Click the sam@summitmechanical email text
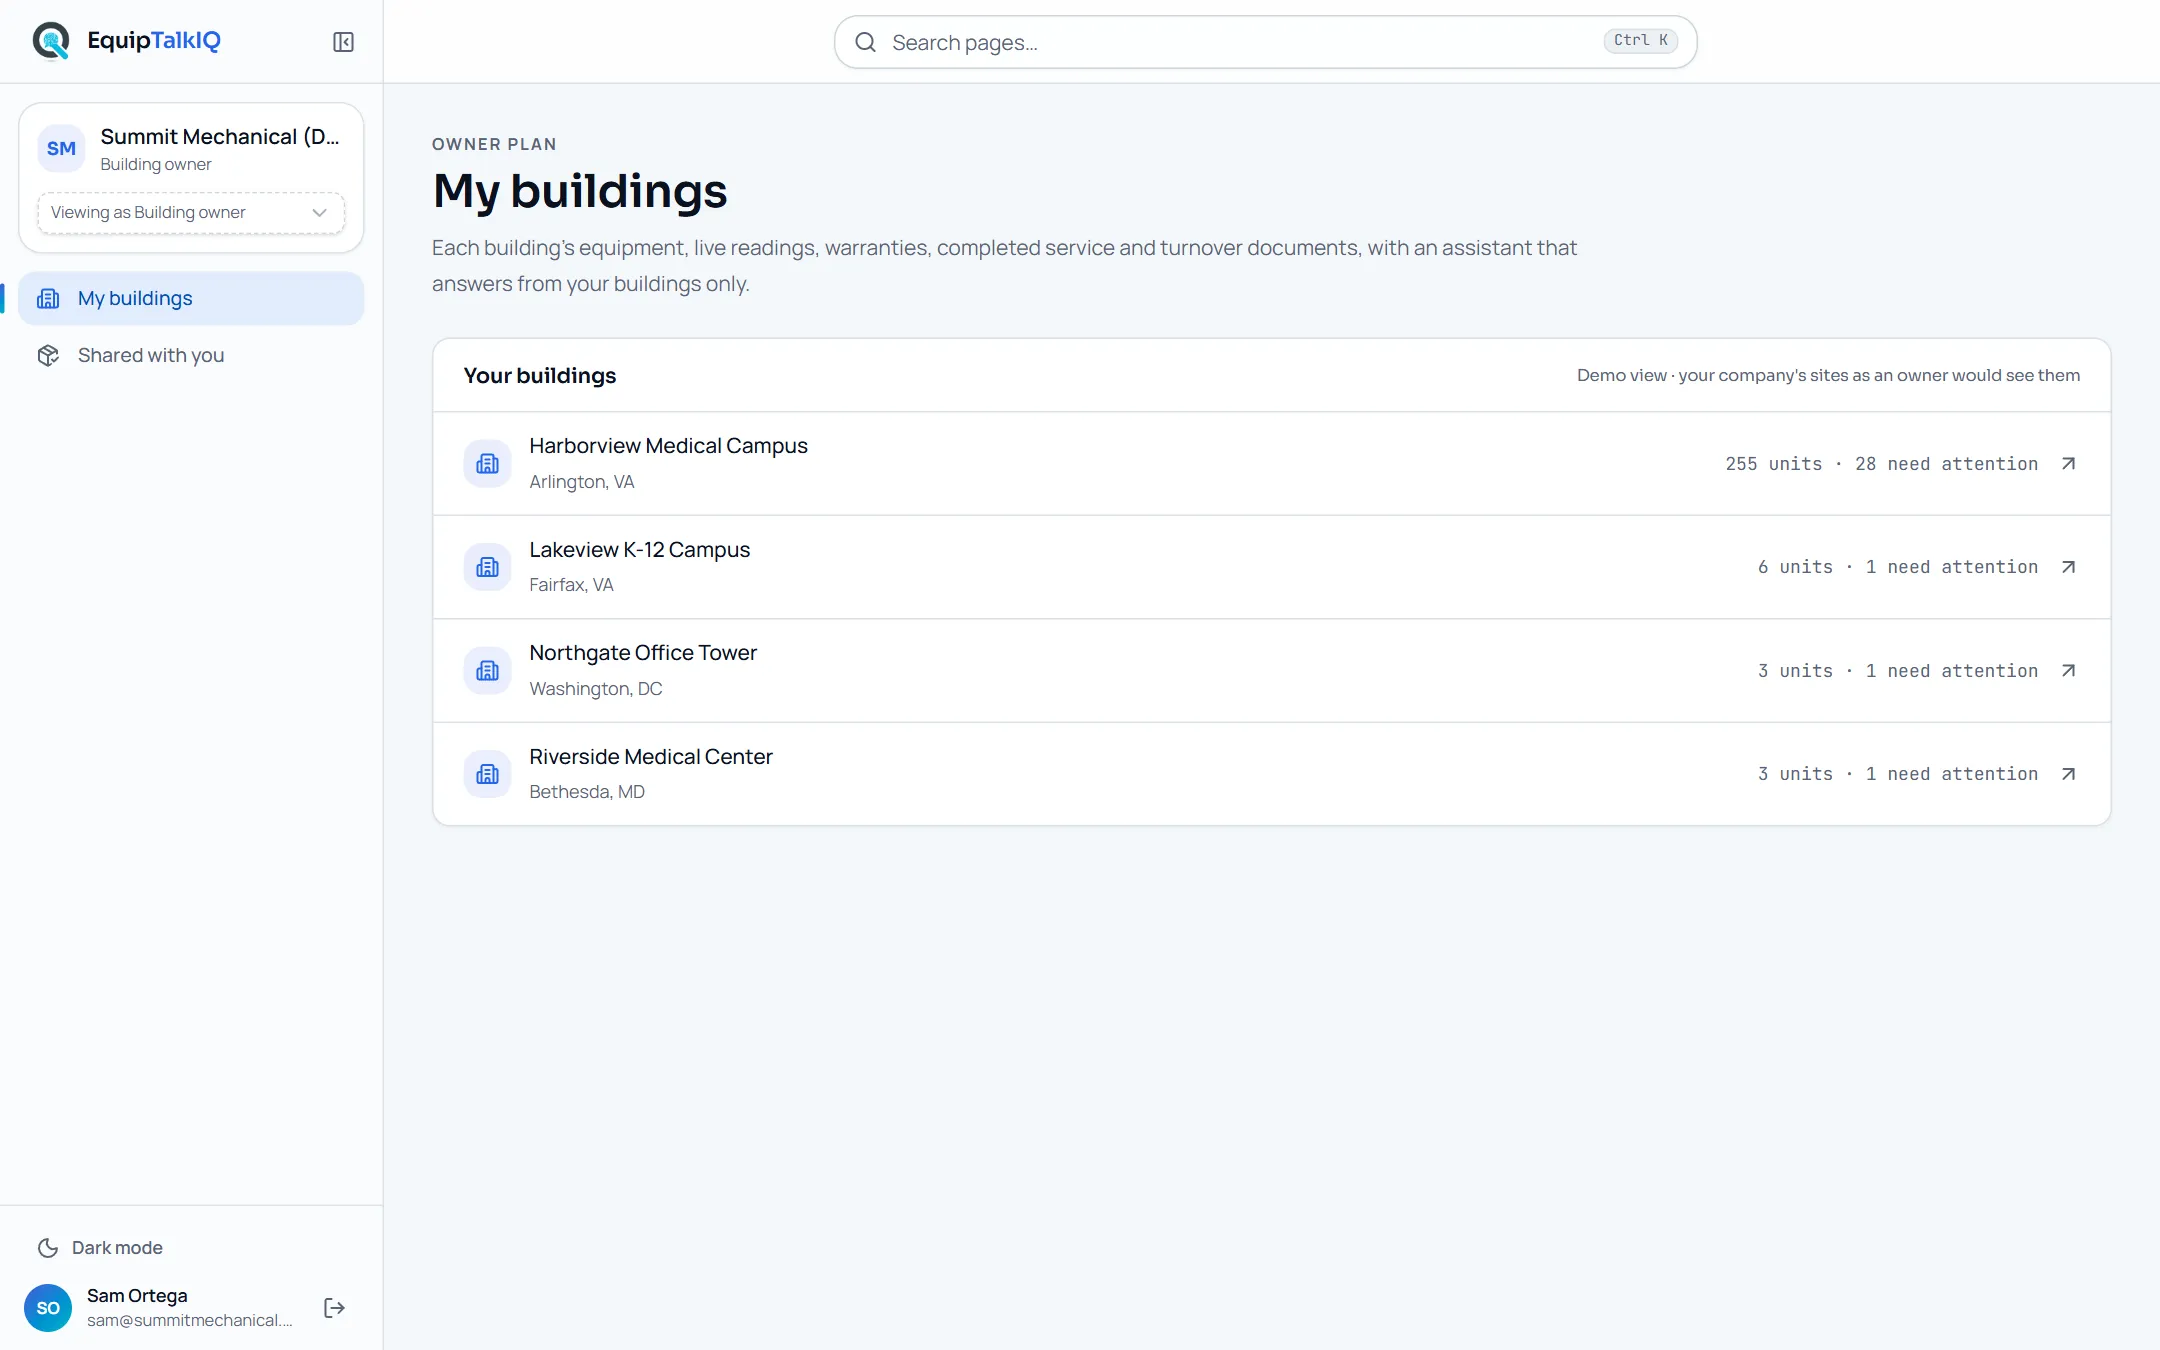Image resolution: width=2160 pixels, height=1350 pixels. [190, 1320]
